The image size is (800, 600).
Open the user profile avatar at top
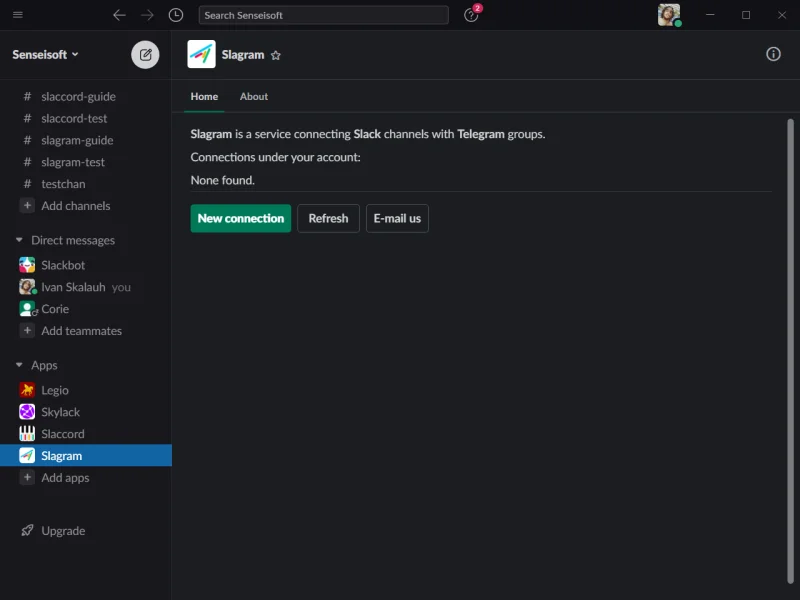point(669,15)
